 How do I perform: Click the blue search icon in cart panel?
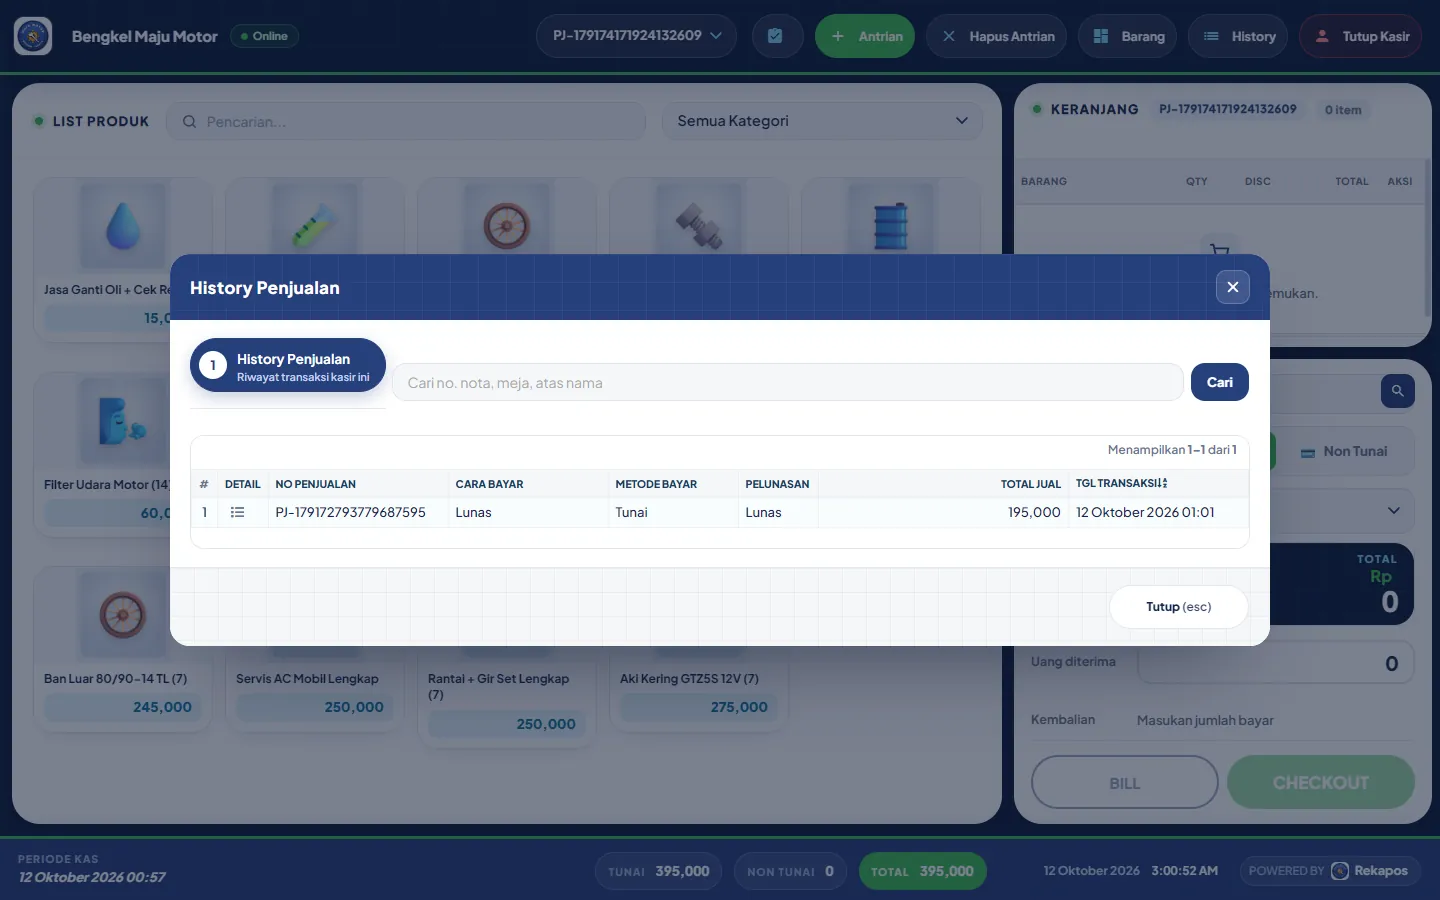pos(1397,391)
